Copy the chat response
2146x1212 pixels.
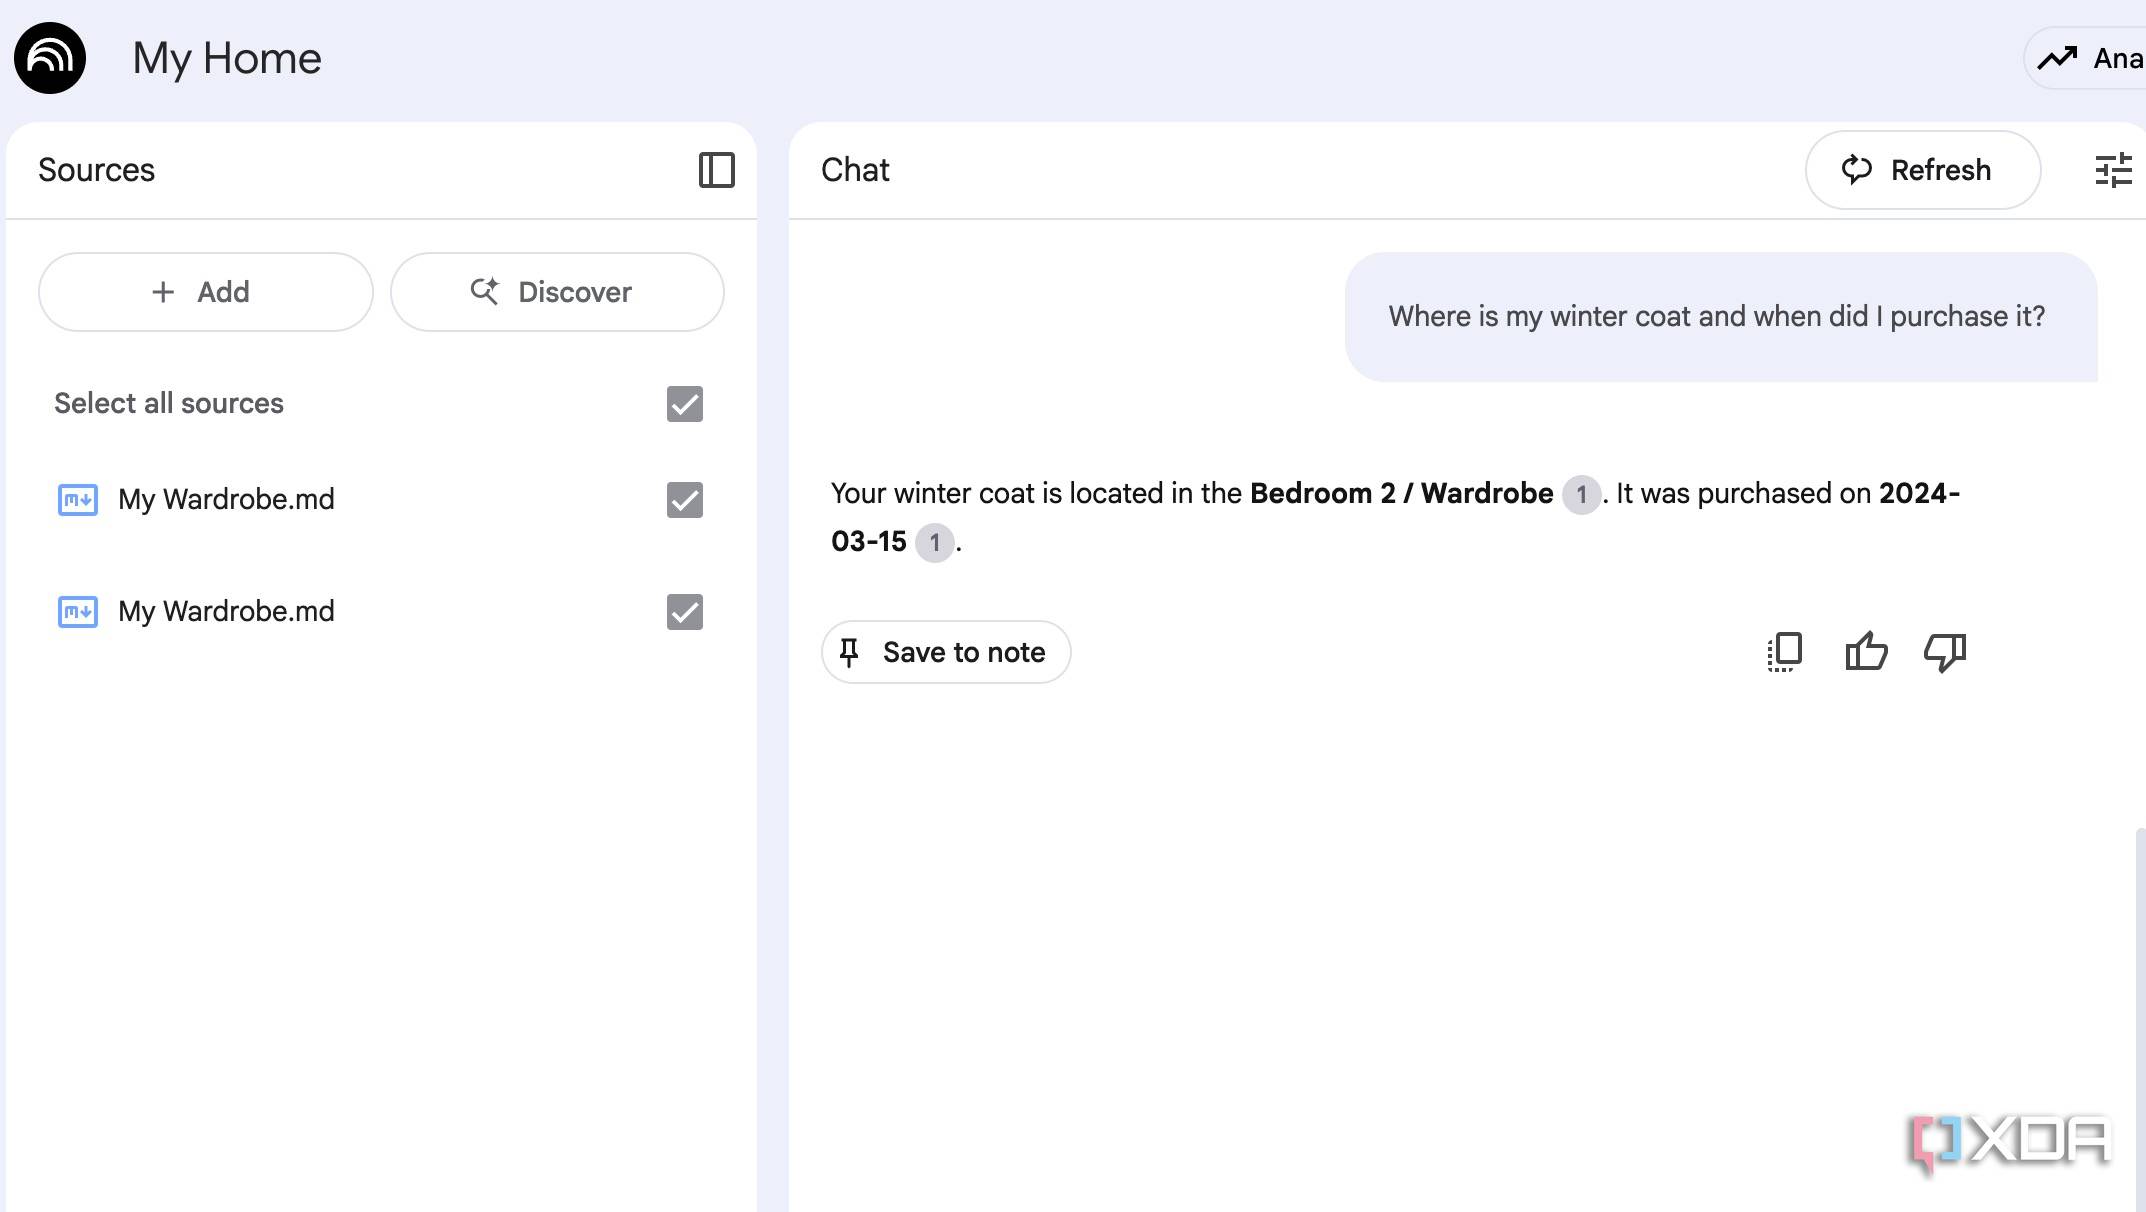tap(1783, 652)
